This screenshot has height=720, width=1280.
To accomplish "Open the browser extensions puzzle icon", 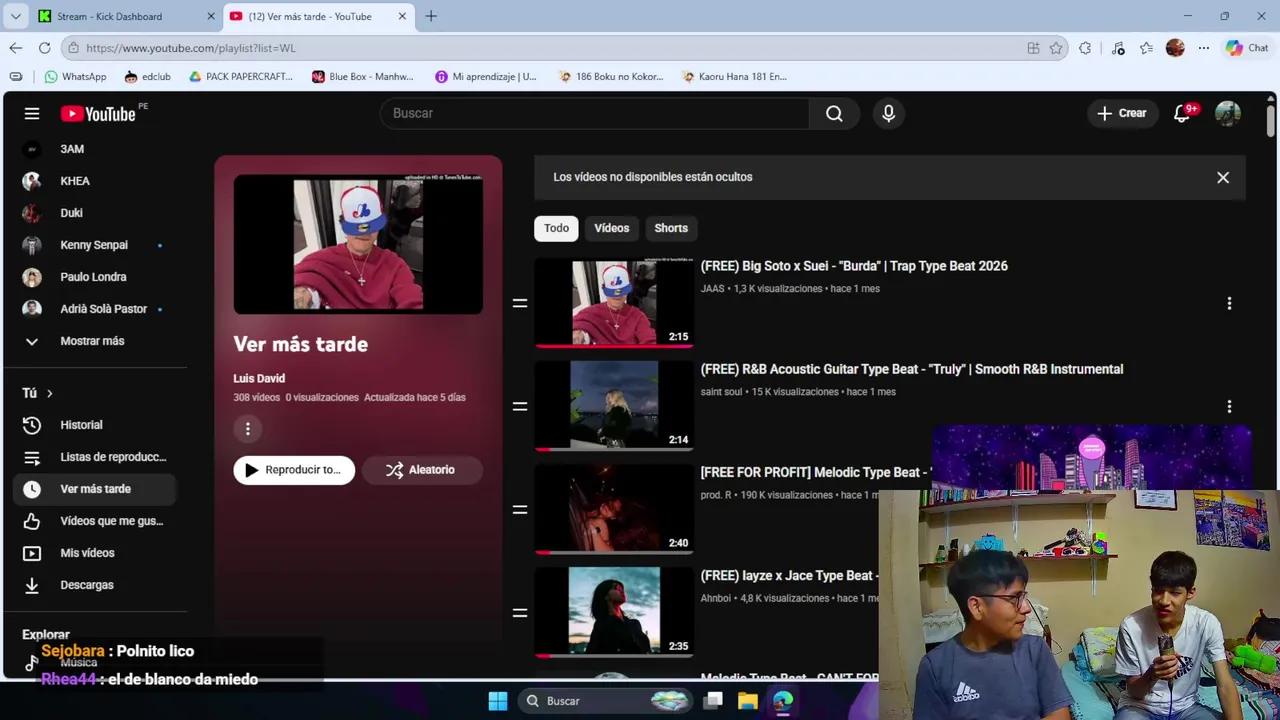I will (x=1085, y=48).
